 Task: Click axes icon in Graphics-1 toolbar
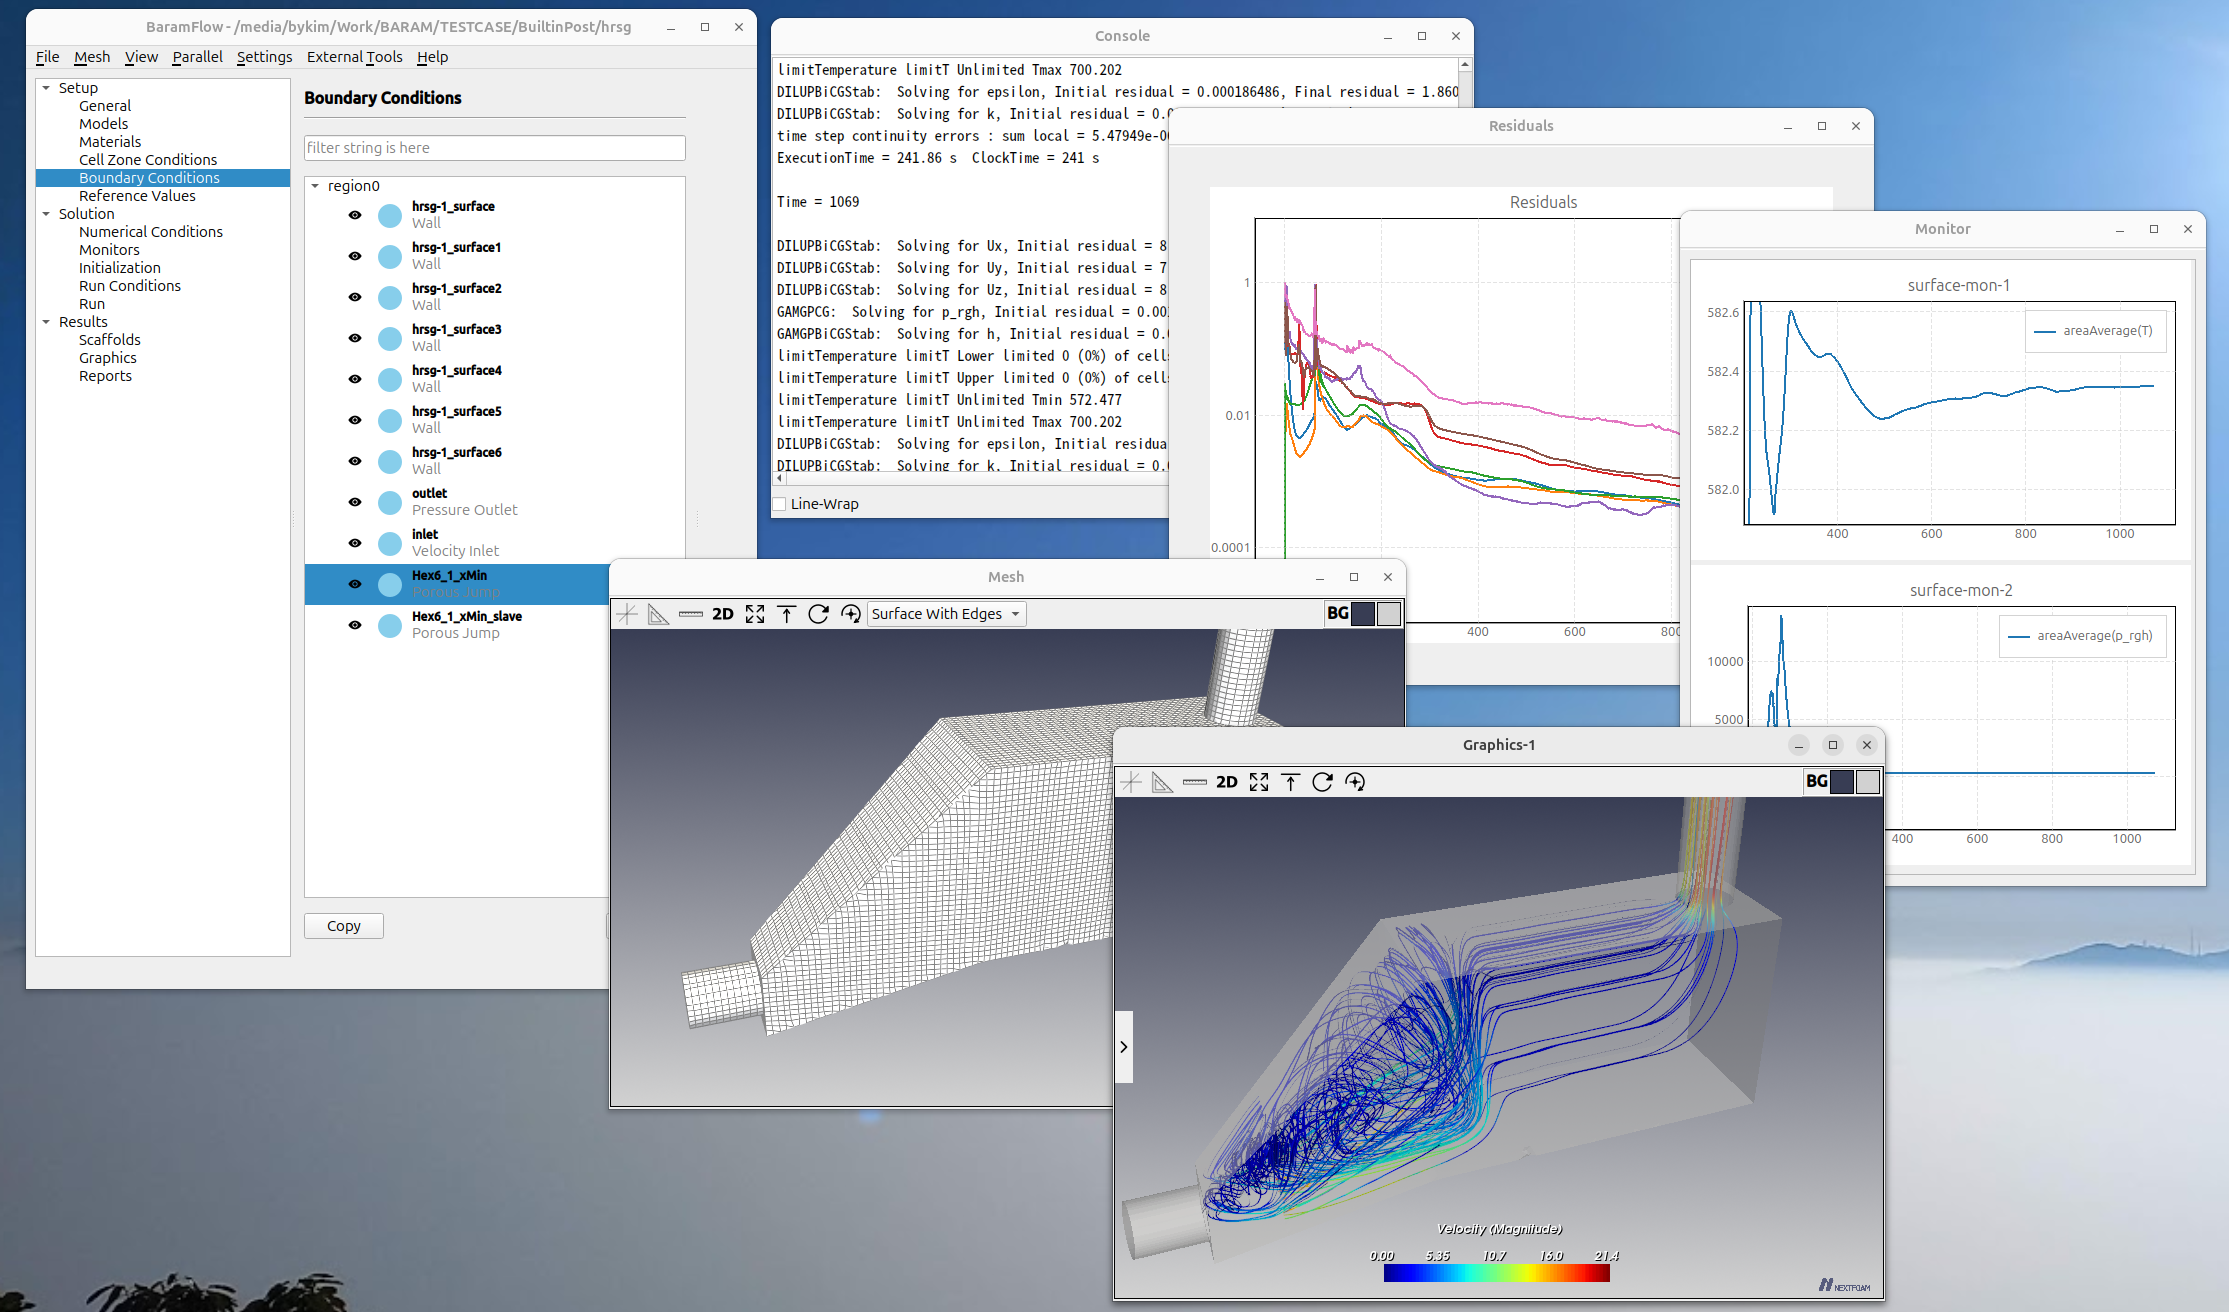coord(1131,782)
